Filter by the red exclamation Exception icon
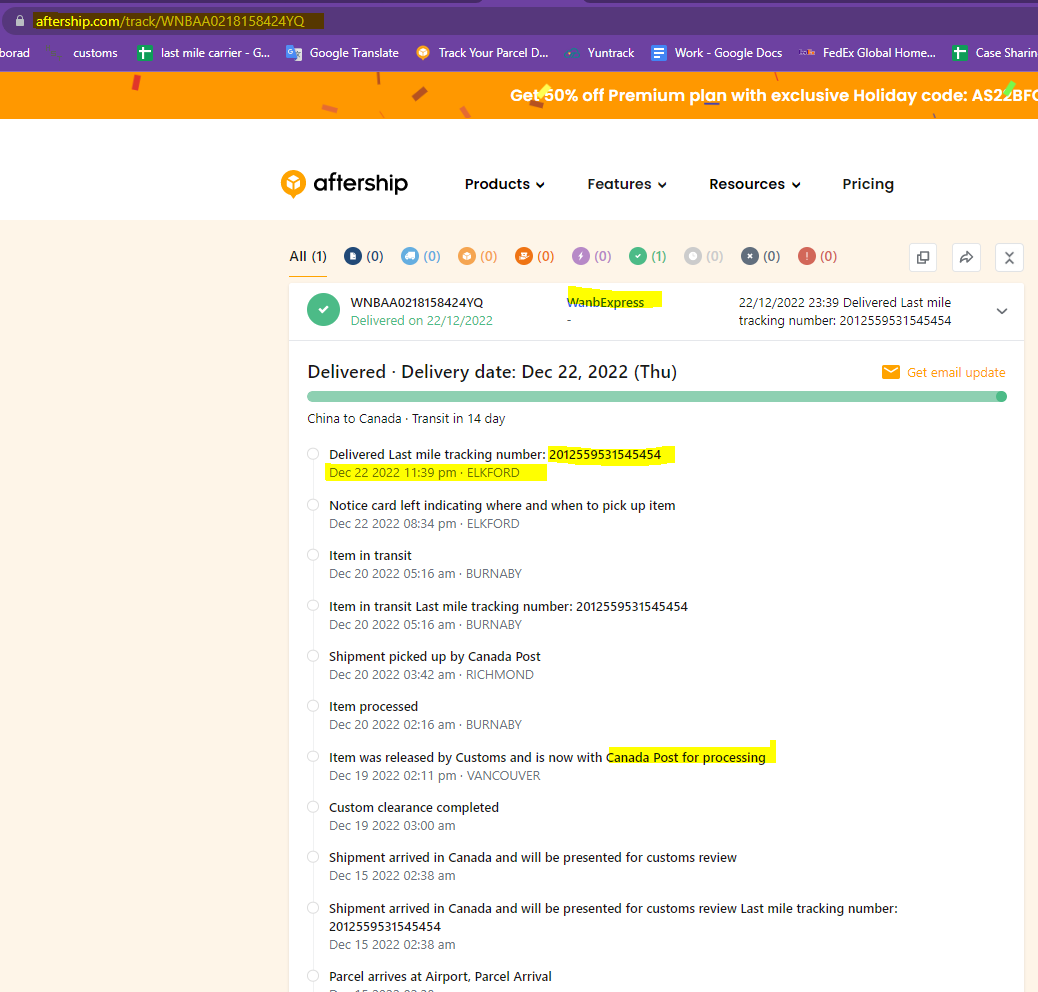1038x992 pixels. 807,257
